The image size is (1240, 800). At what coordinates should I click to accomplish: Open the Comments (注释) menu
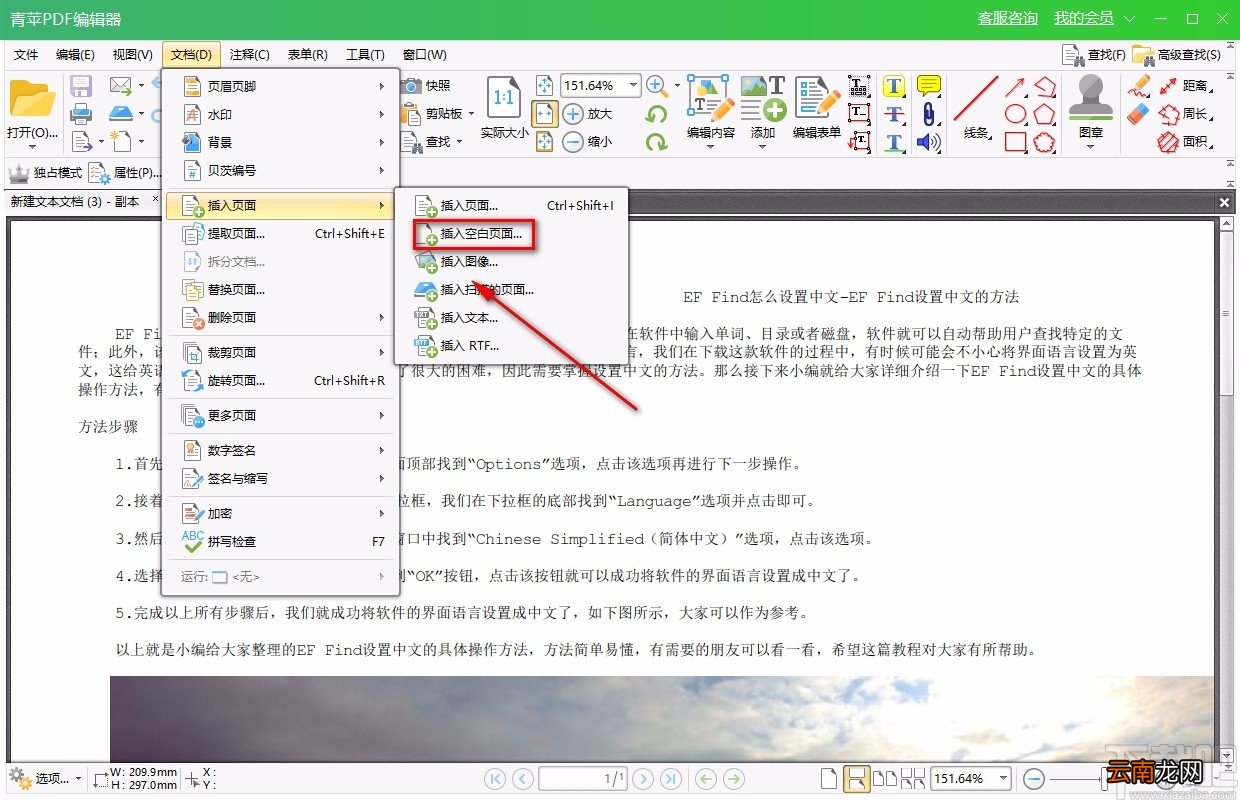click(249, 54)
